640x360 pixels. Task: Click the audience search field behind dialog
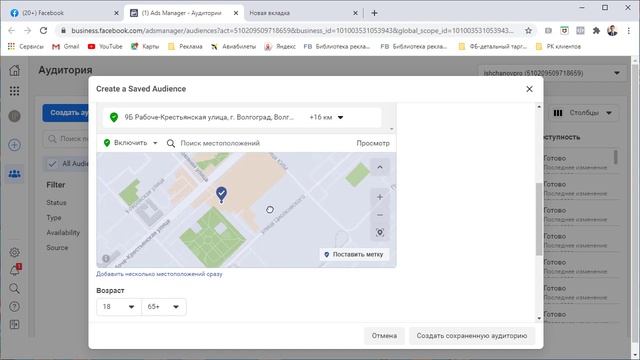(67, 139)
